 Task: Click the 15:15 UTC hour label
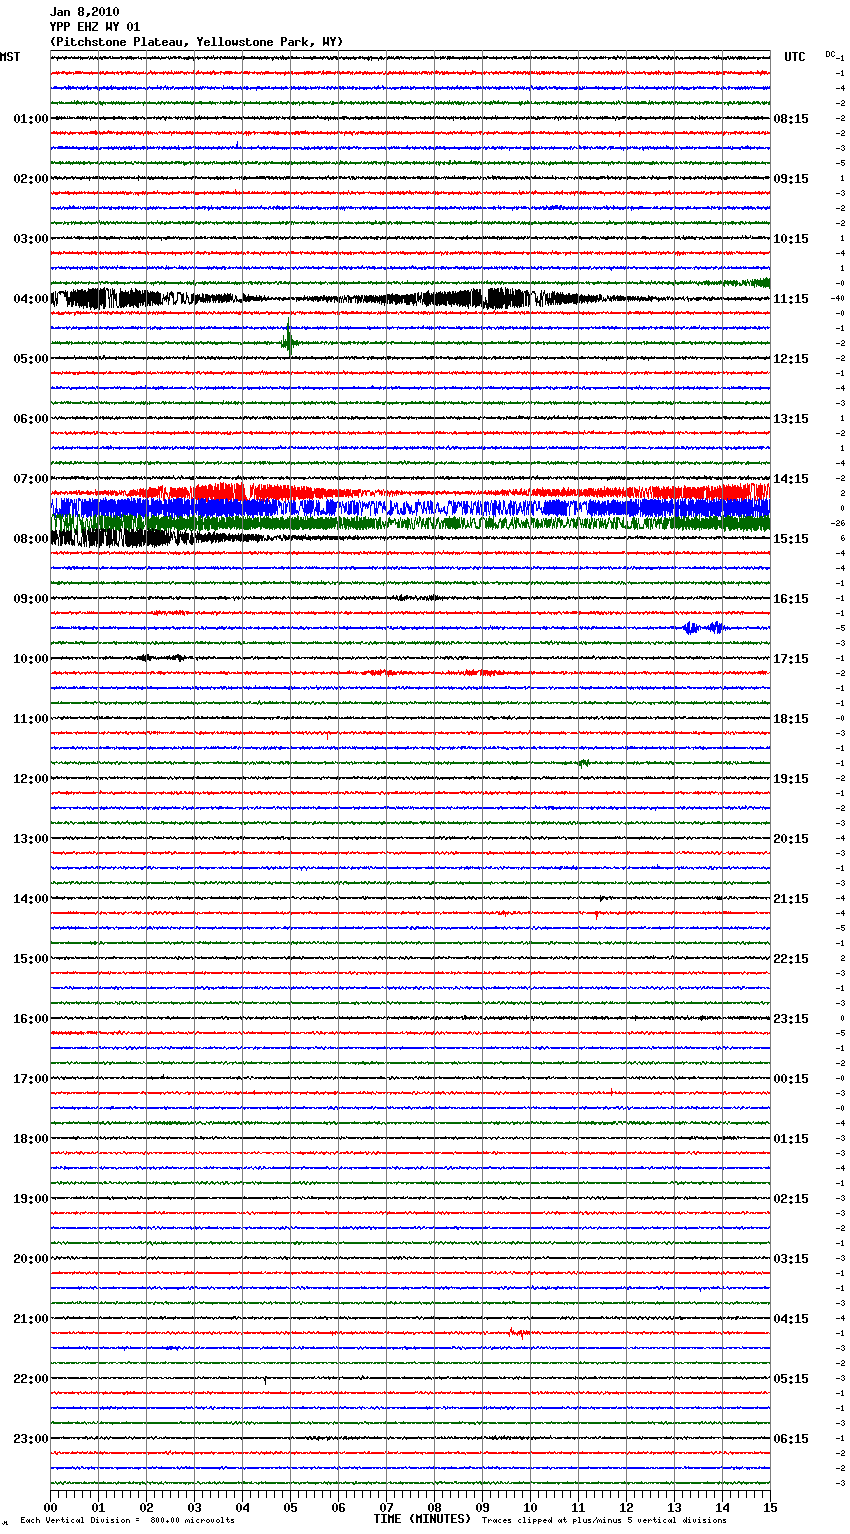click(x=791, y=539)
